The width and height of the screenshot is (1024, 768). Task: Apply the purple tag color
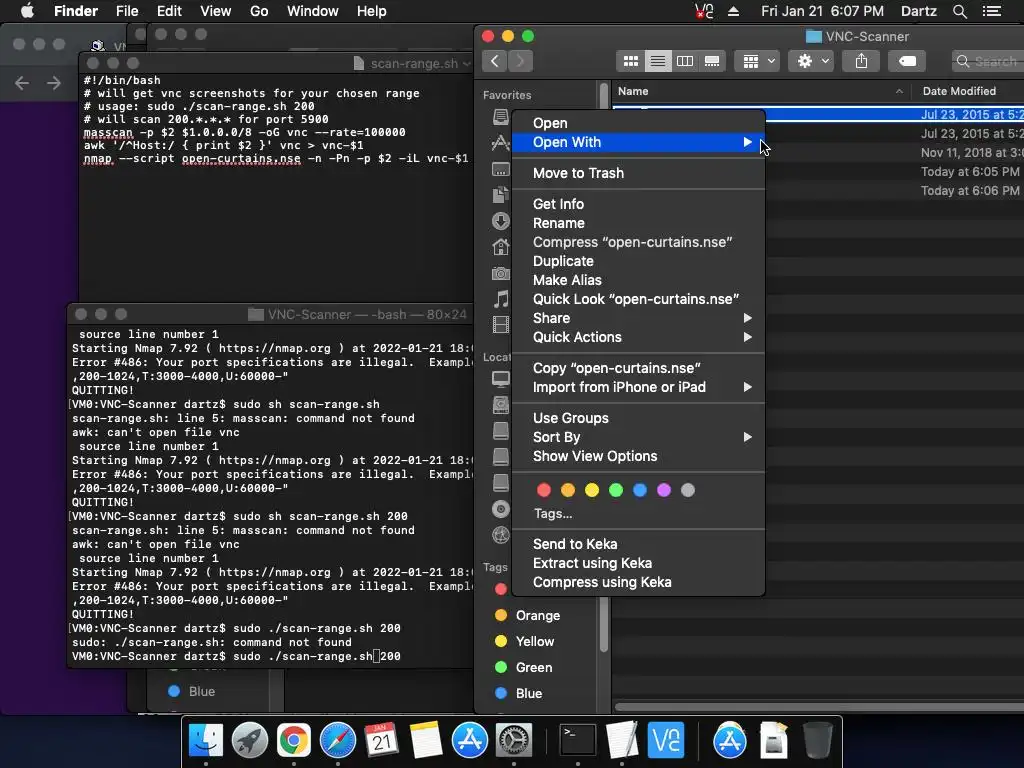click(x=664, y=490)
